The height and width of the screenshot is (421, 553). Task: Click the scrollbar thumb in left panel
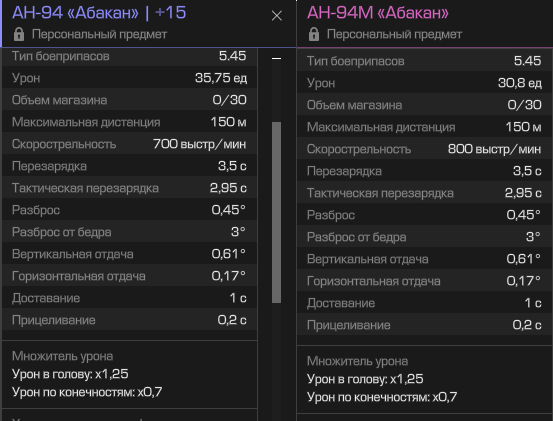[276, 212]
